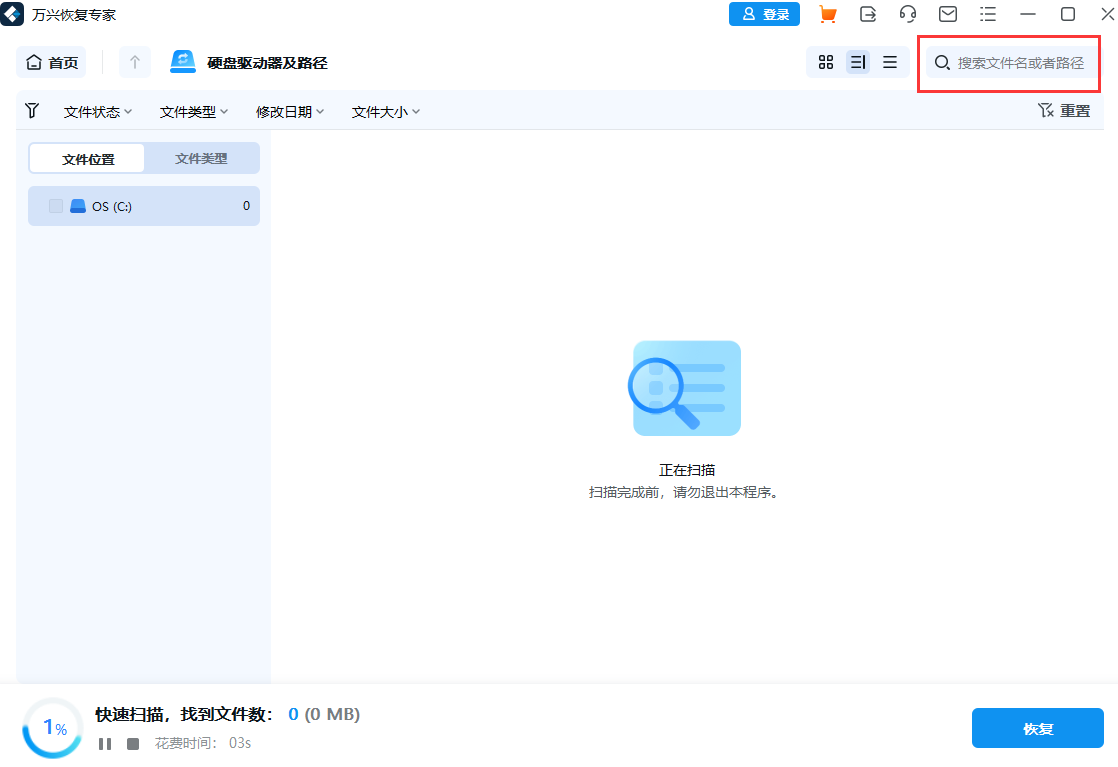Click the search magnifier in search box

[941, 62]
